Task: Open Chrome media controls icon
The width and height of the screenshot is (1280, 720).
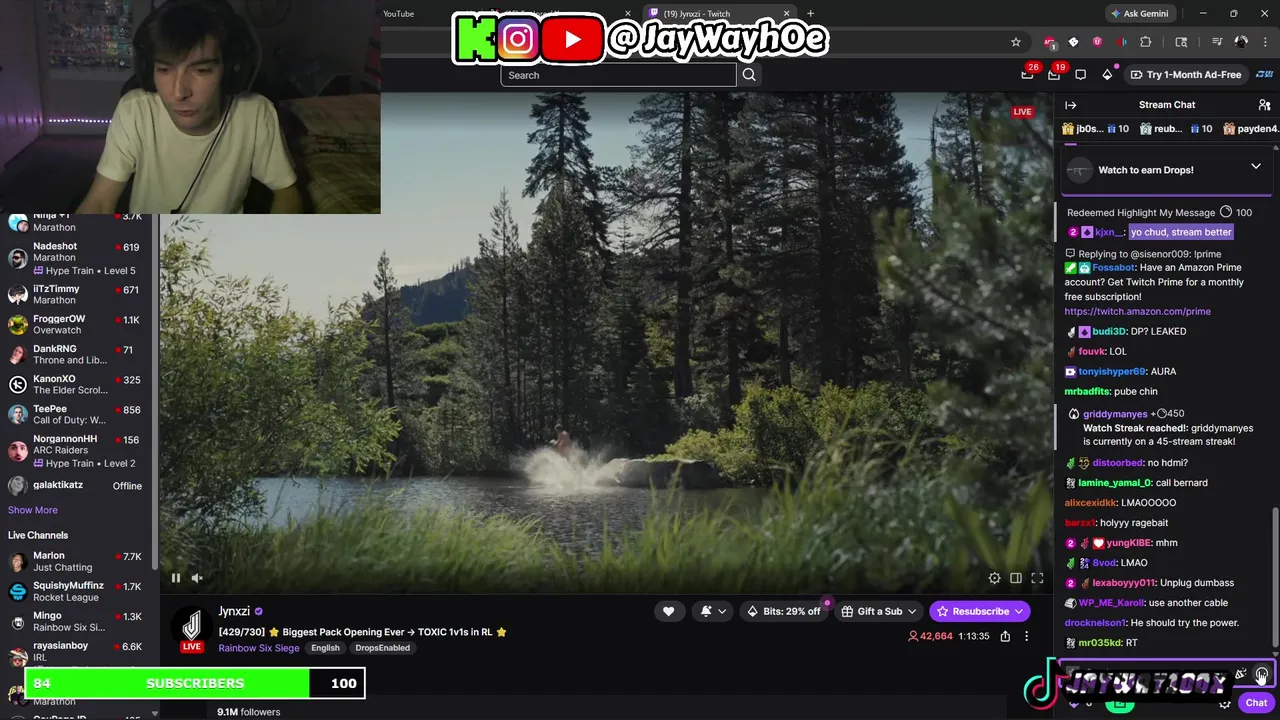Action: click(1217, 42)
